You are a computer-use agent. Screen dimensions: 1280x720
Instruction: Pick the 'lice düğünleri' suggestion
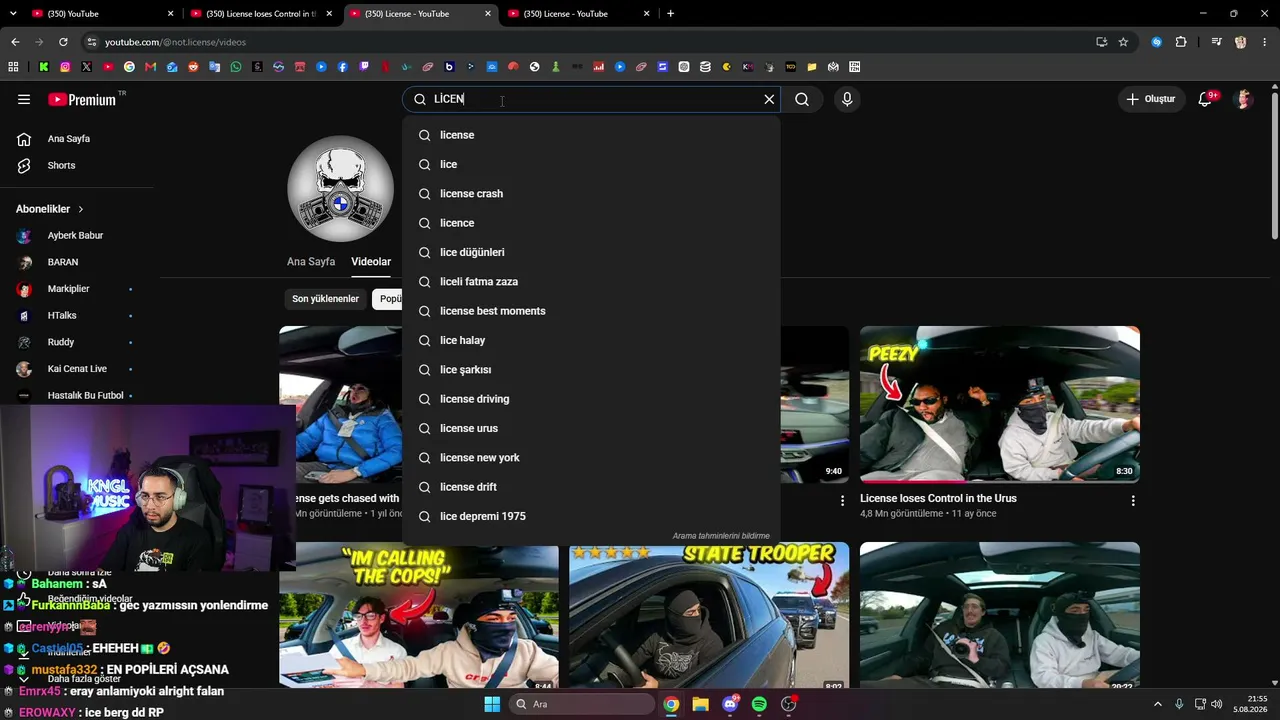pyautogui.click(x=591, y=252)
